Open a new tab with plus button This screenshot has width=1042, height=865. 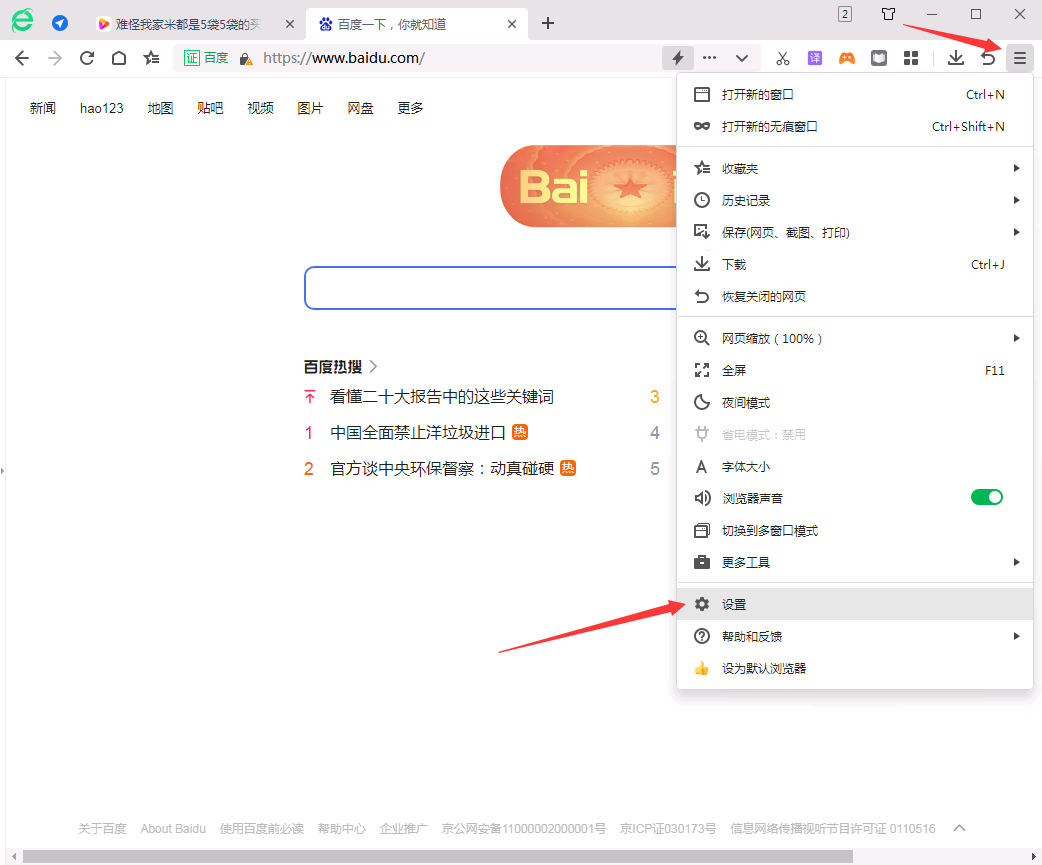[548, 23]
